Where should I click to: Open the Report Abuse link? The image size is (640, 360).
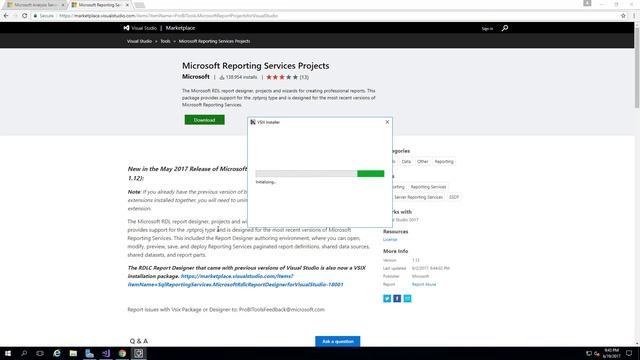(424, 284)
